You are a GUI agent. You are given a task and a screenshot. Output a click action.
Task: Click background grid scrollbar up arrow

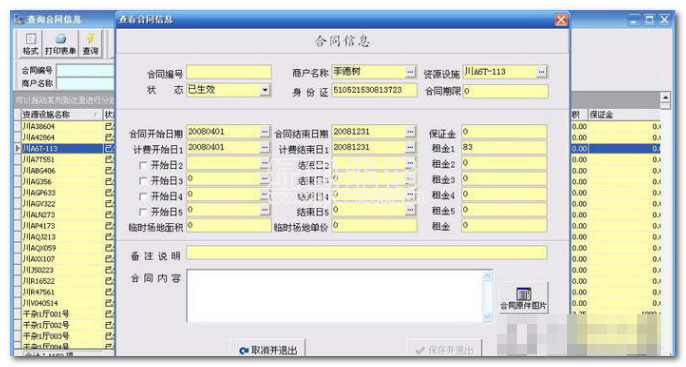(x=665, y=97)
